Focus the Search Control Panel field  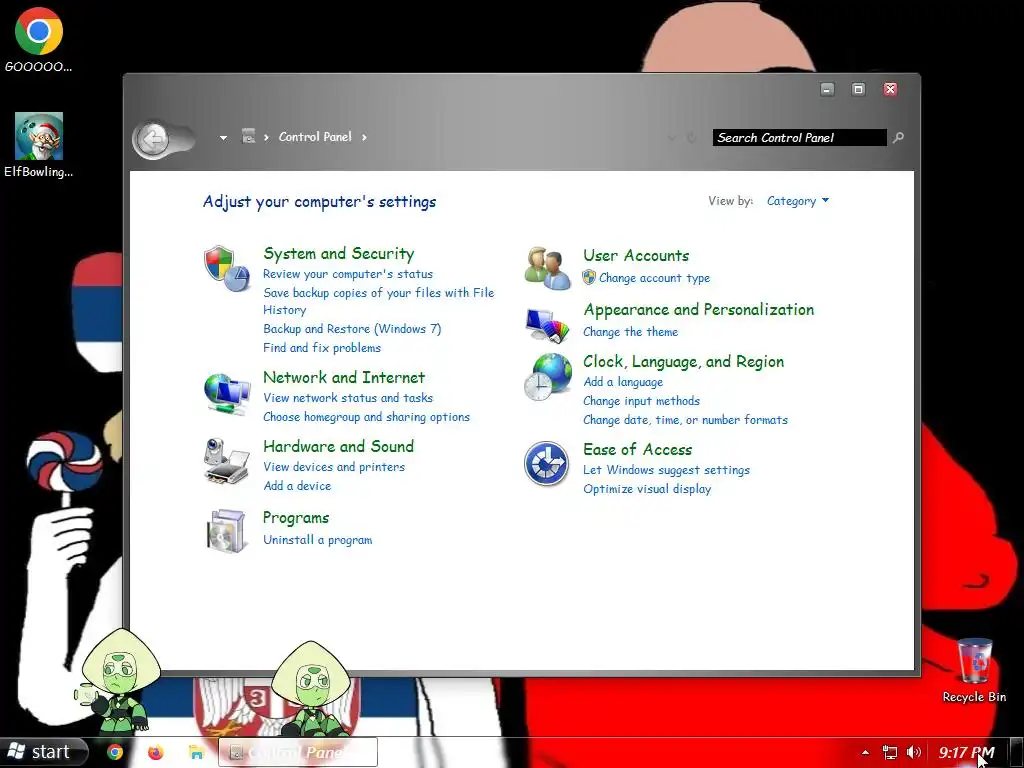799,137
